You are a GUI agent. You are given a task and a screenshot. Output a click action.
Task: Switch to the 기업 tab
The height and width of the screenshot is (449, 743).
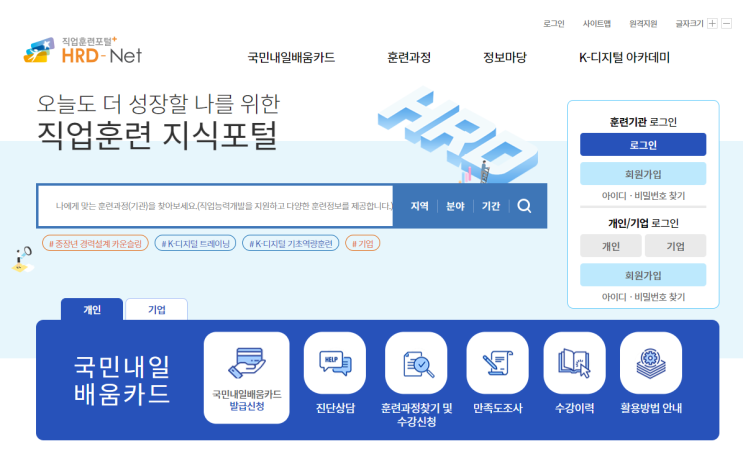click(x=157, y=309)
